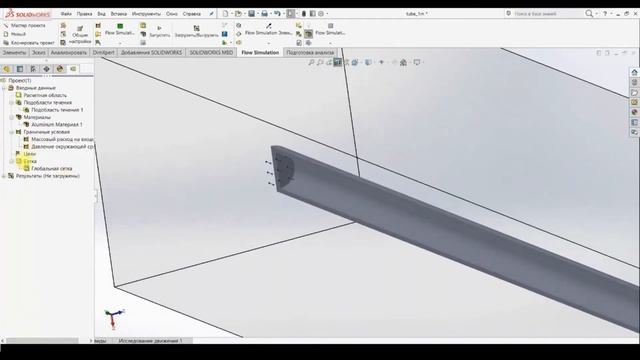Select Проект(1) root in tree
Screen dimensions: 640x360
pos(20,81)
